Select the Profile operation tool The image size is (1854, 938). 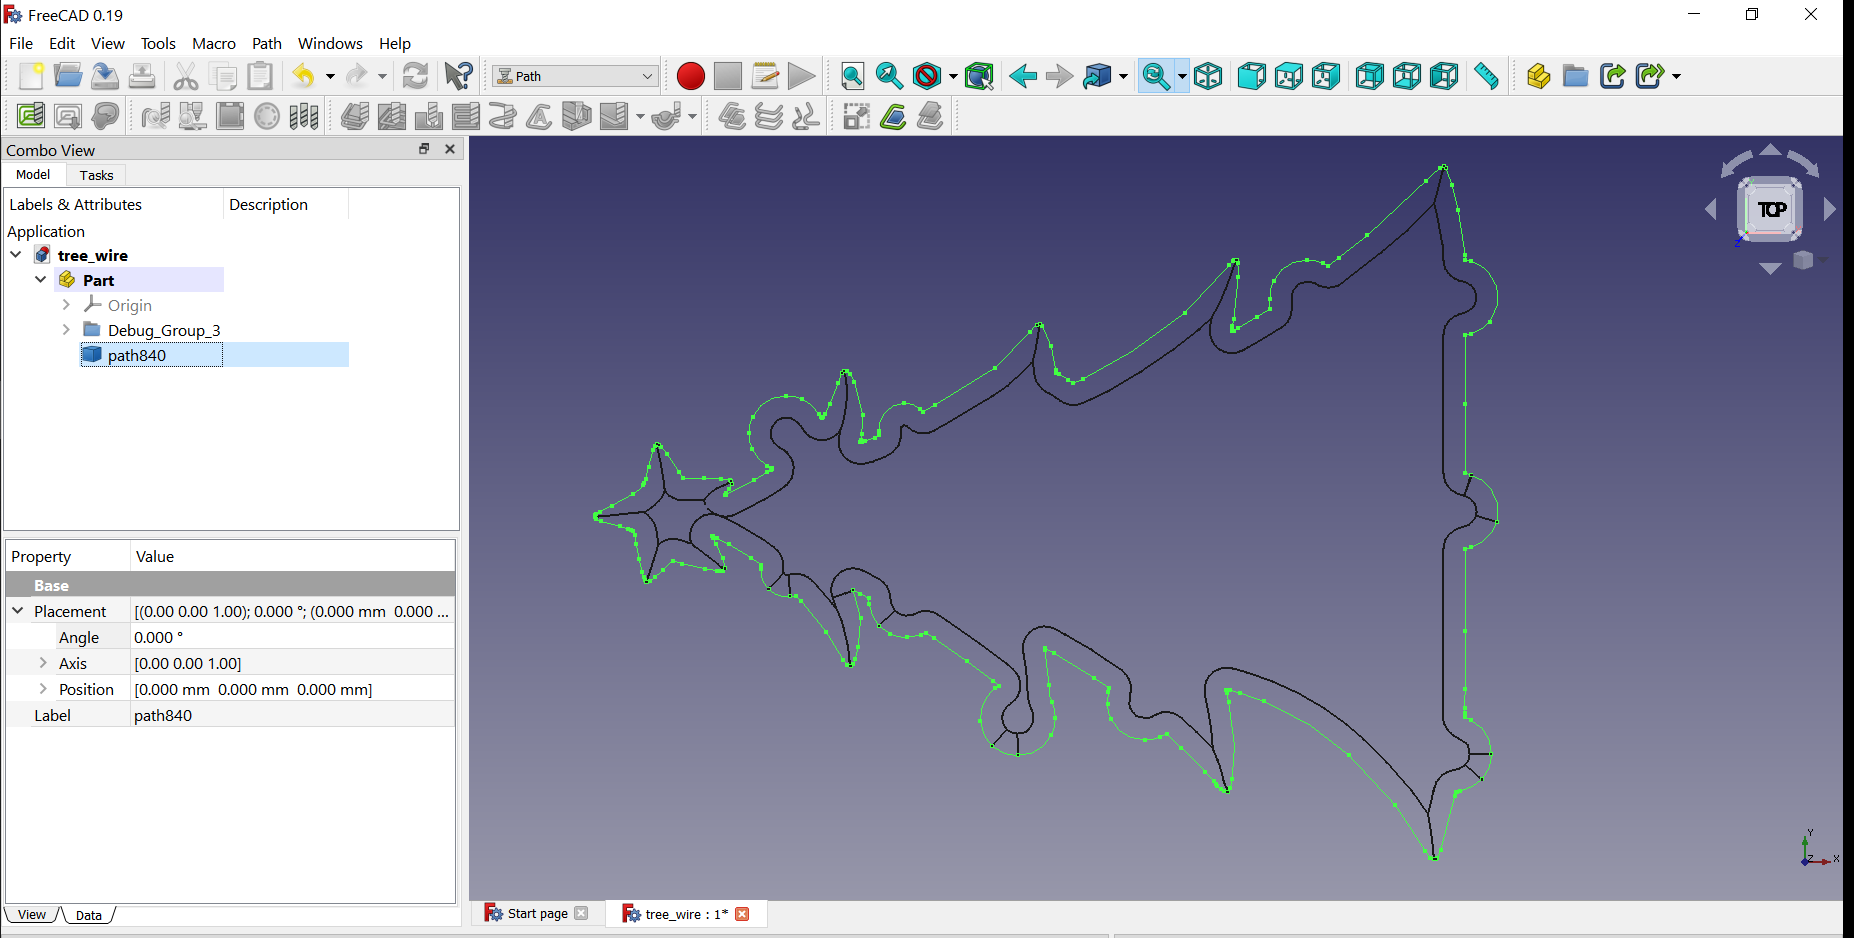(x=355, y=116)
